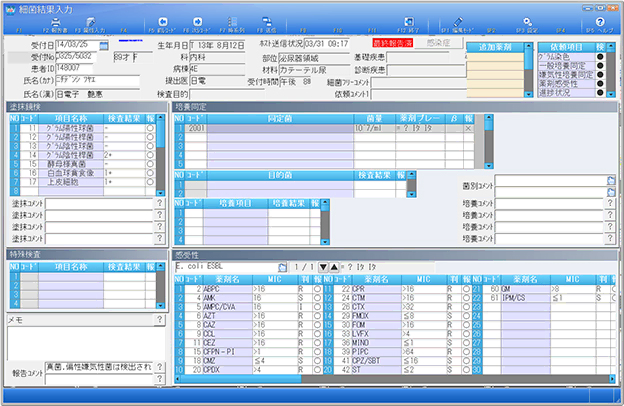Toggle the circle for 薬剤感受性 request item
The image size is (624, 406).
(x=599, y=83)
